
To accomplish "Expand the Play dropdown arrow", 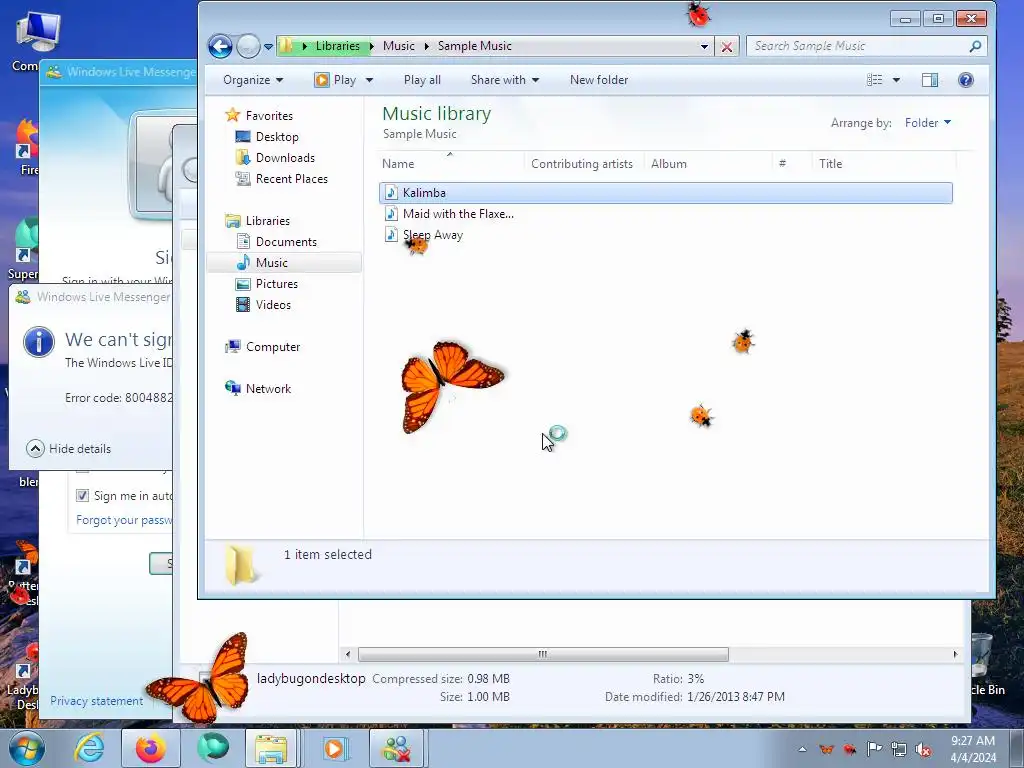I will (x=369, y=80).
